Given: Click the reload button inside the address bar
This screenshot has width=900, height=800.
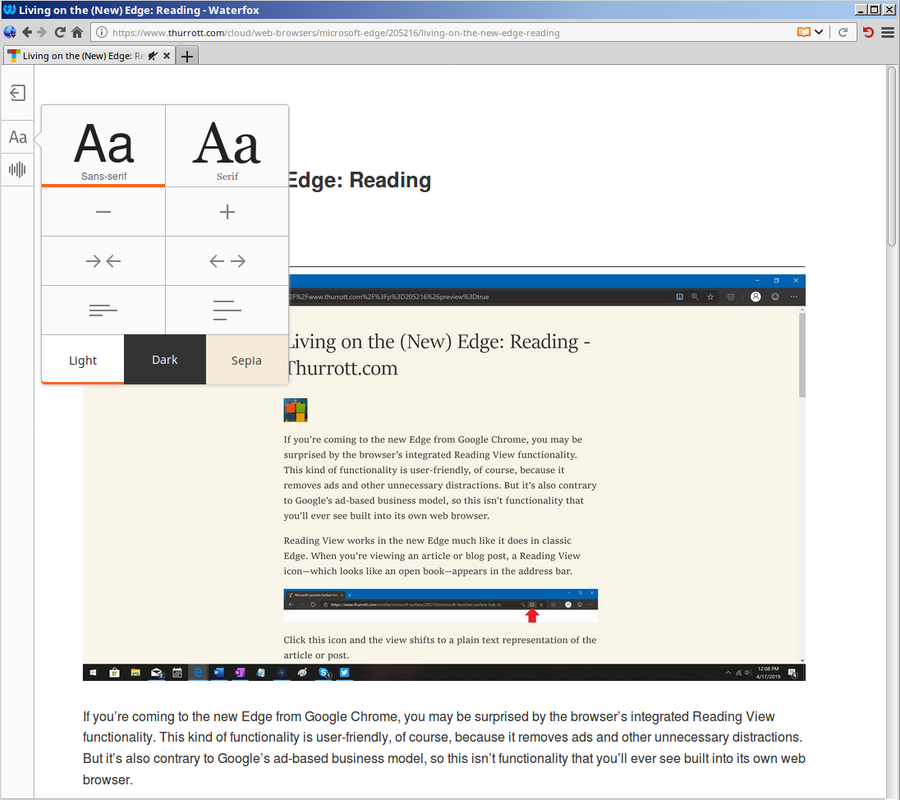Looking at the screenshot, I should (x=843, y=32).
